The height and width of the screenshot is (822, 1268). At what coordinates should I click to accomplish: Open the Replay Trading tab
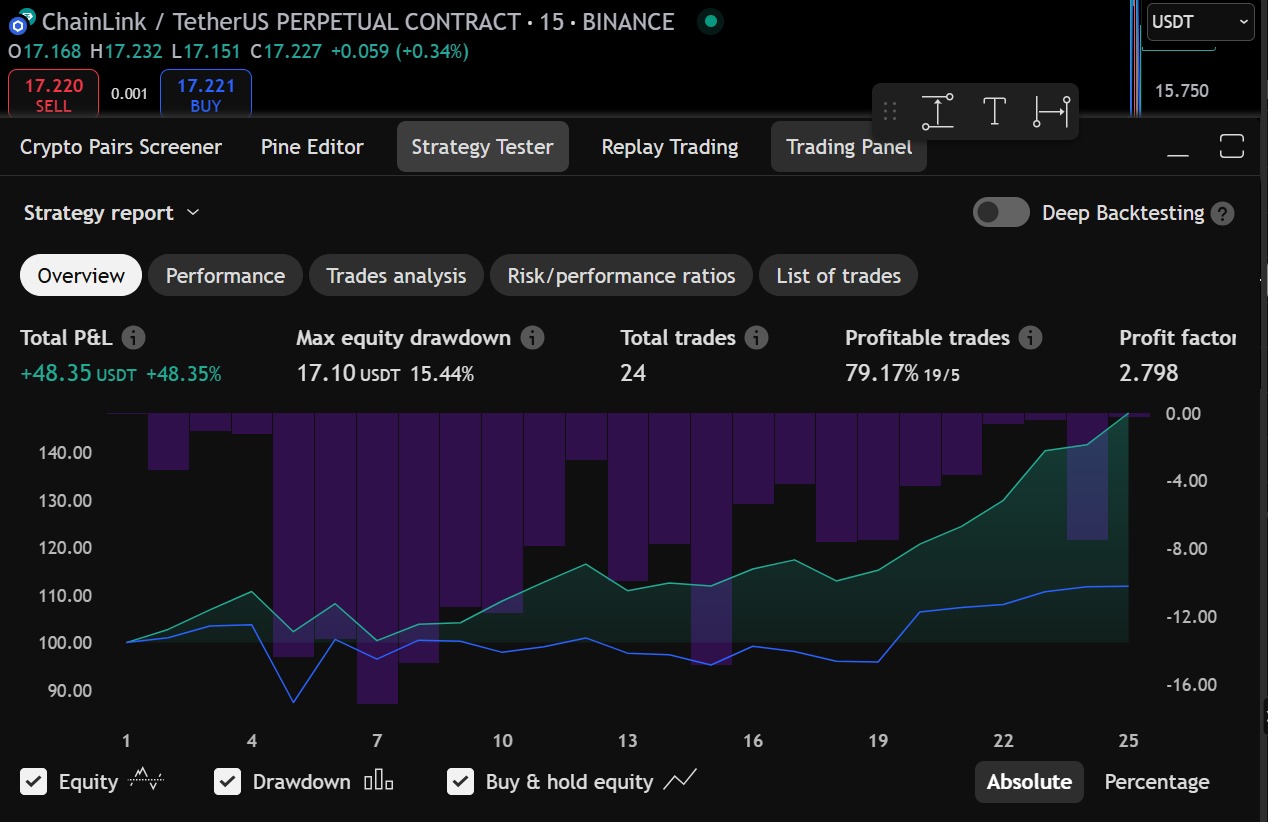[670, 147]
